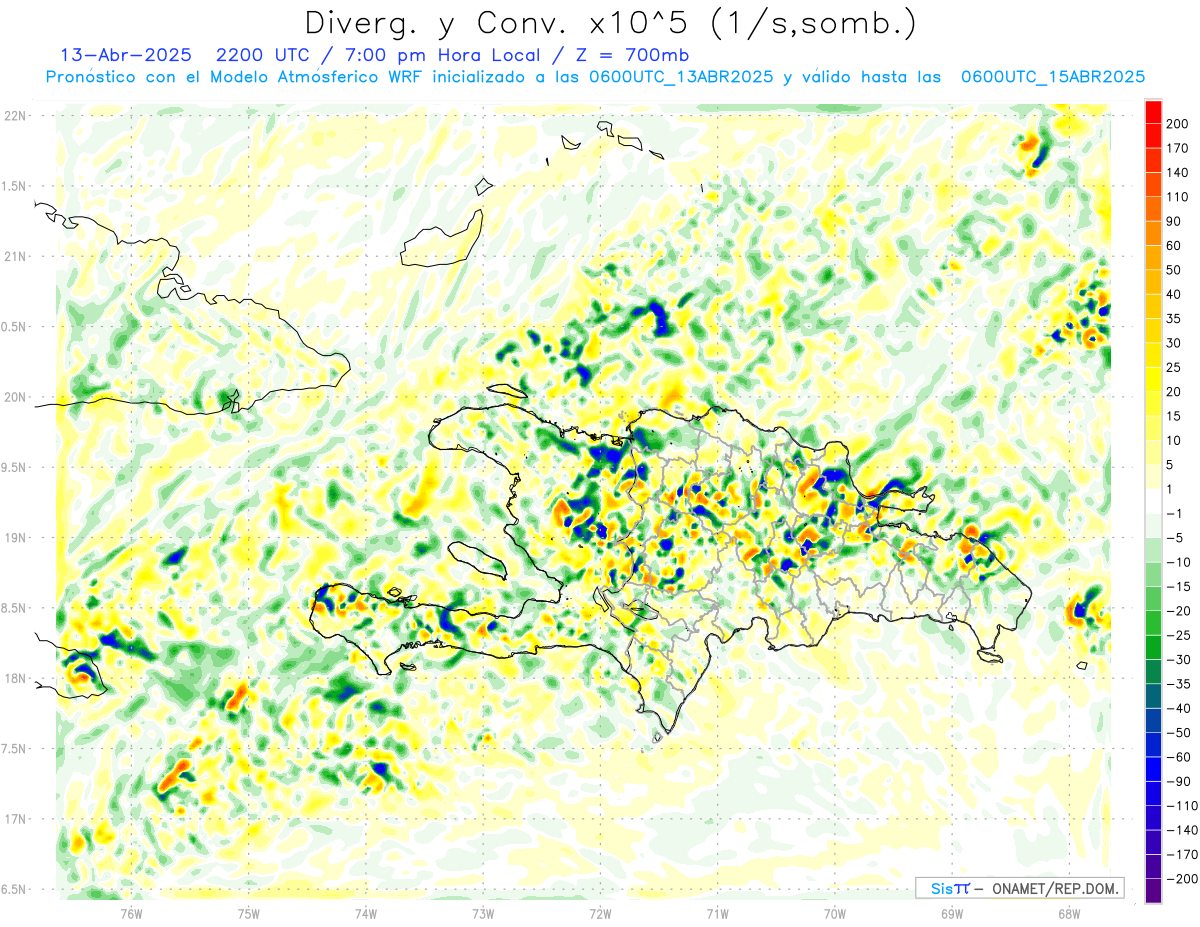Viewport: 1200px width, 927px height.
Task: Click the "-30" colorbar label
Action: tap(1181, 659)
